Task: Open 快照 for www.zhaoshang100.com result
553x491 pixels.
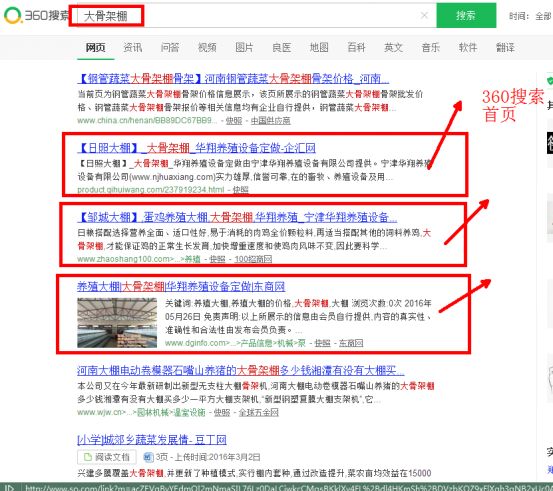Action: coord(217,259)
